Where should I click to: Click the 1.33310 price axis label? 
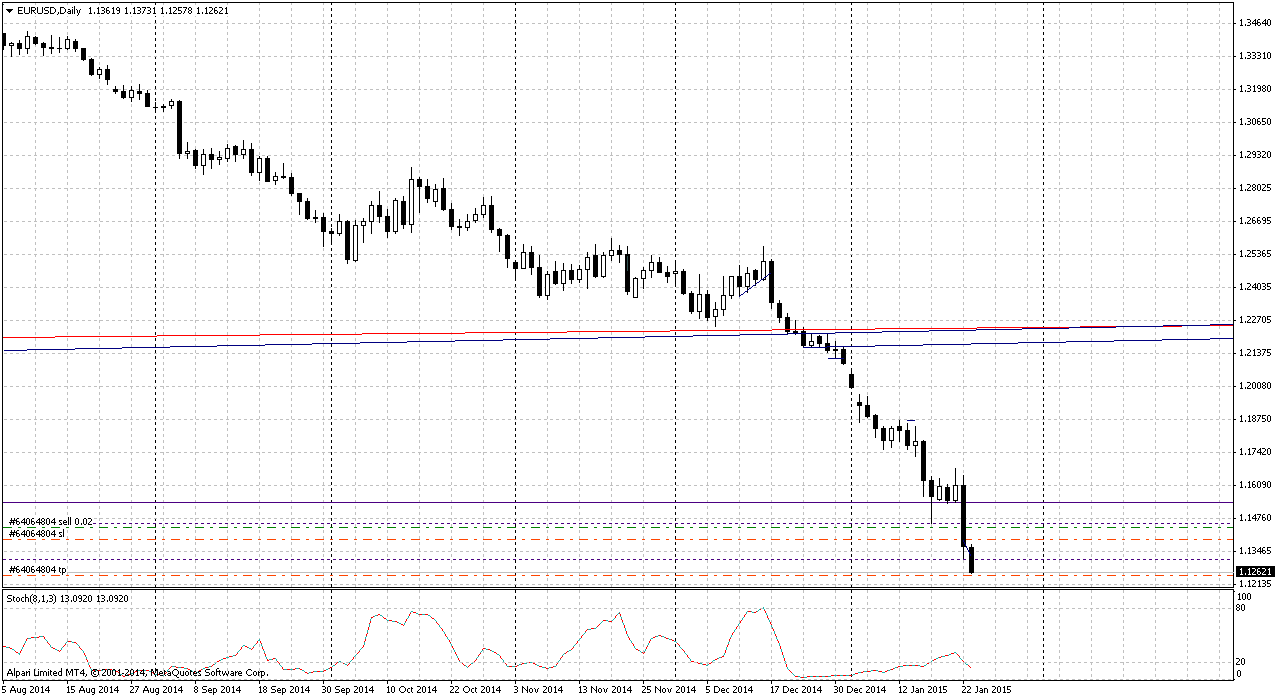pos(1254,56)
